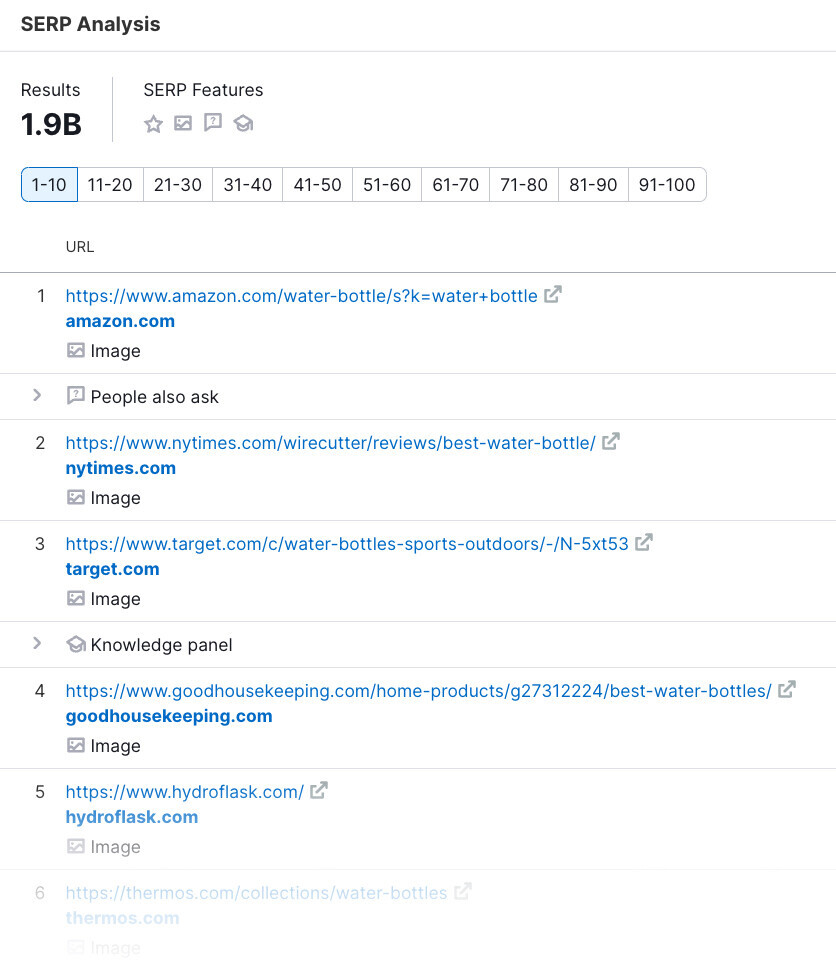Screen dimensions: 836x969
Task: Collapse the People also ask chevron arrow
Action: [x=39, y=396]
